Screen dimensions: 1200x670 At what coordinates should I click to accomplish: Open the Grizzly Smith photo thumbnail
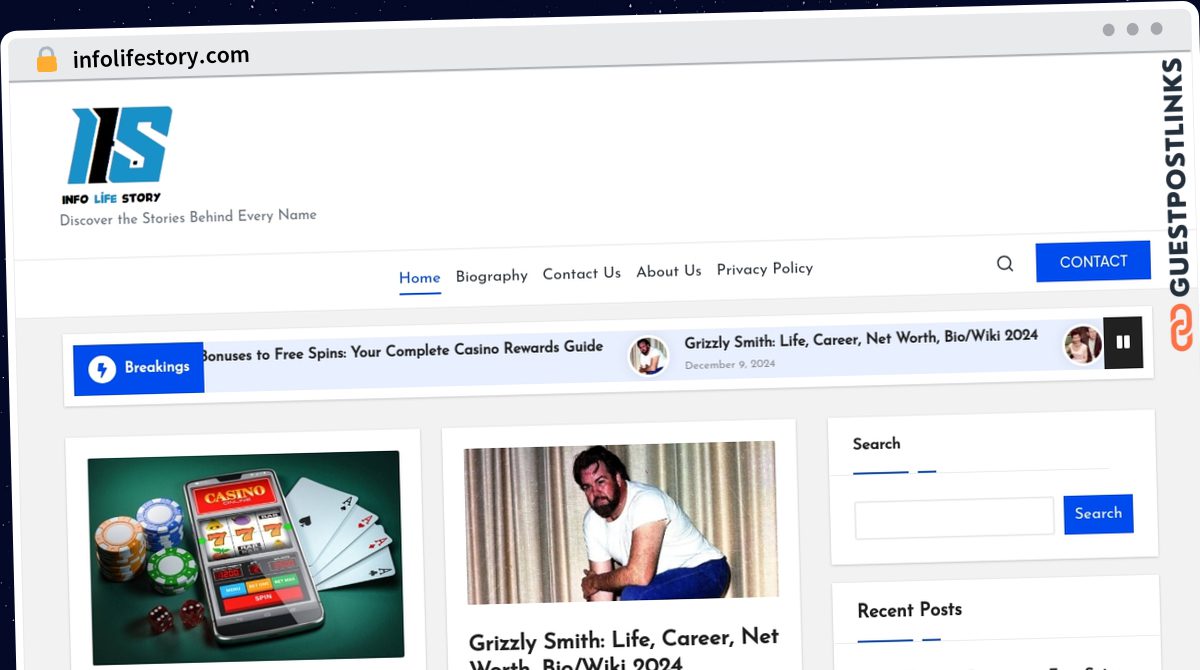click(x=621, y=522)
